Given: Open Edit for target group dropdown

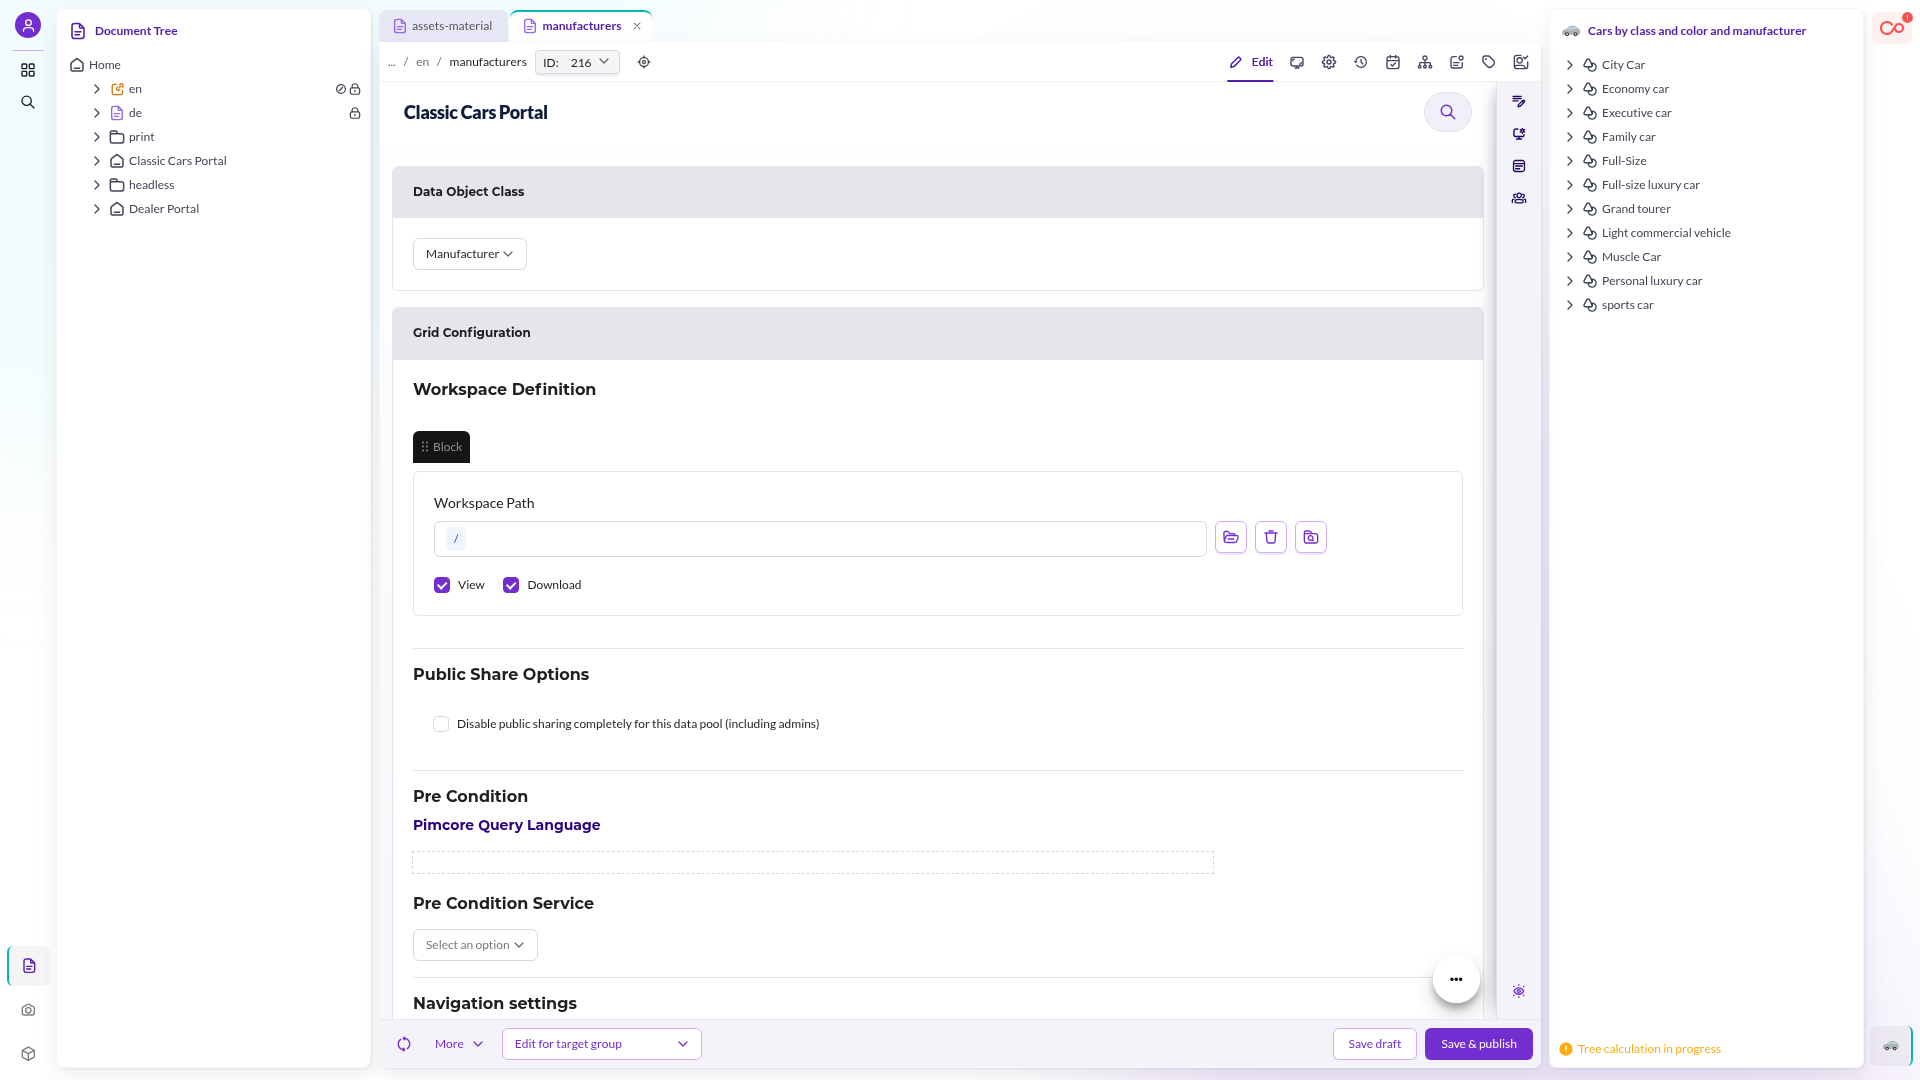Looking at the screenshot, I should tap(602, 1044).
